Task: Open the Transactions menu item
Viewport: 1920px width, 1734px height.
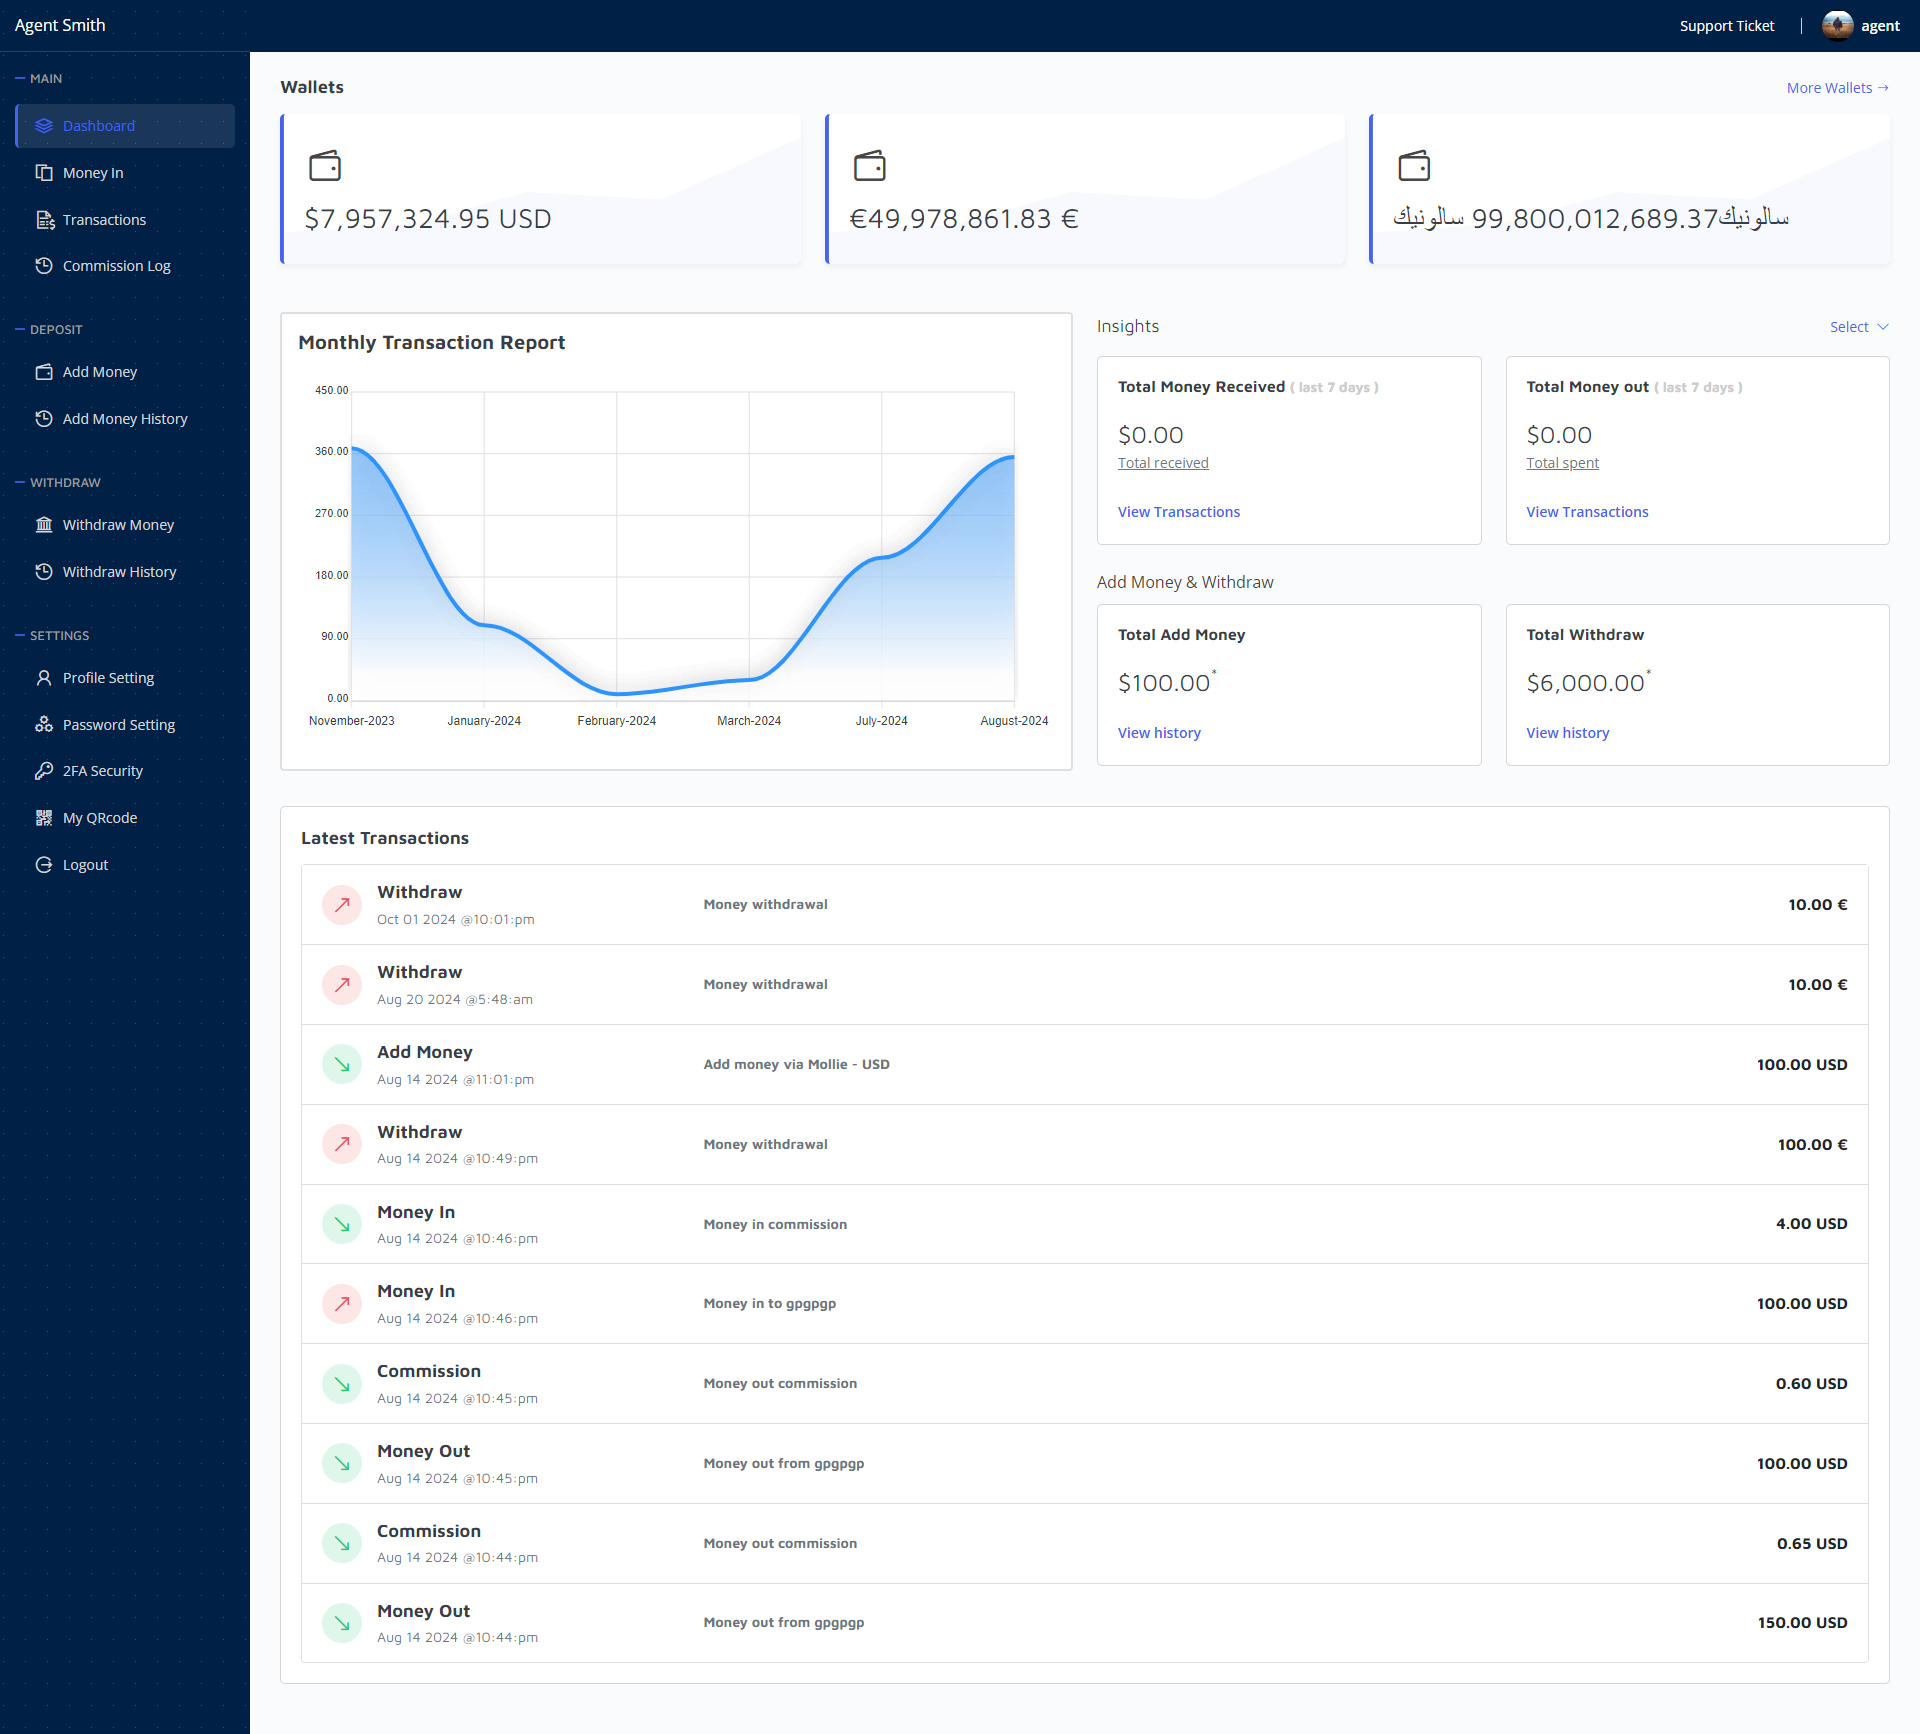Action: (x=104, y=220)
